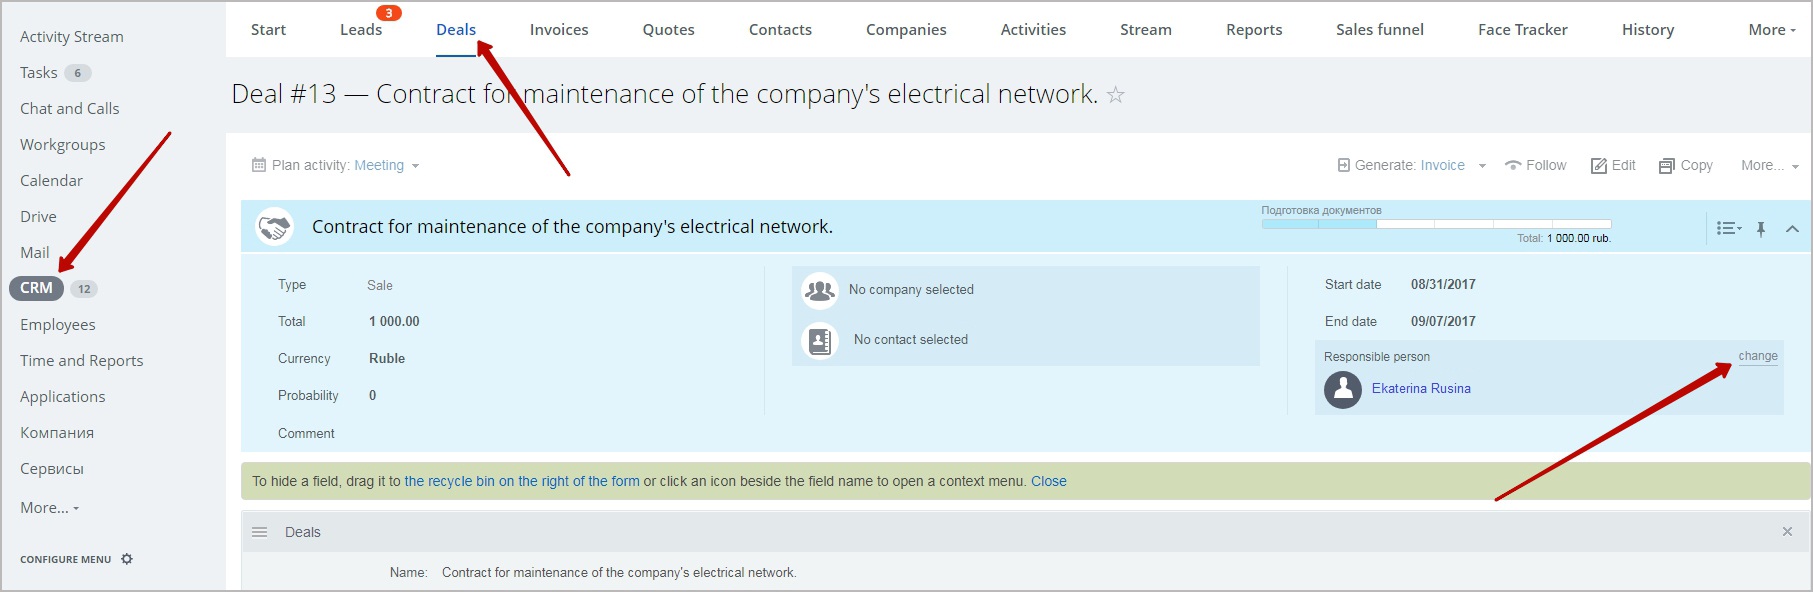Close the hide-field hint message
The height and width of the screenshot is (592, 1813).
[1049, 481]
